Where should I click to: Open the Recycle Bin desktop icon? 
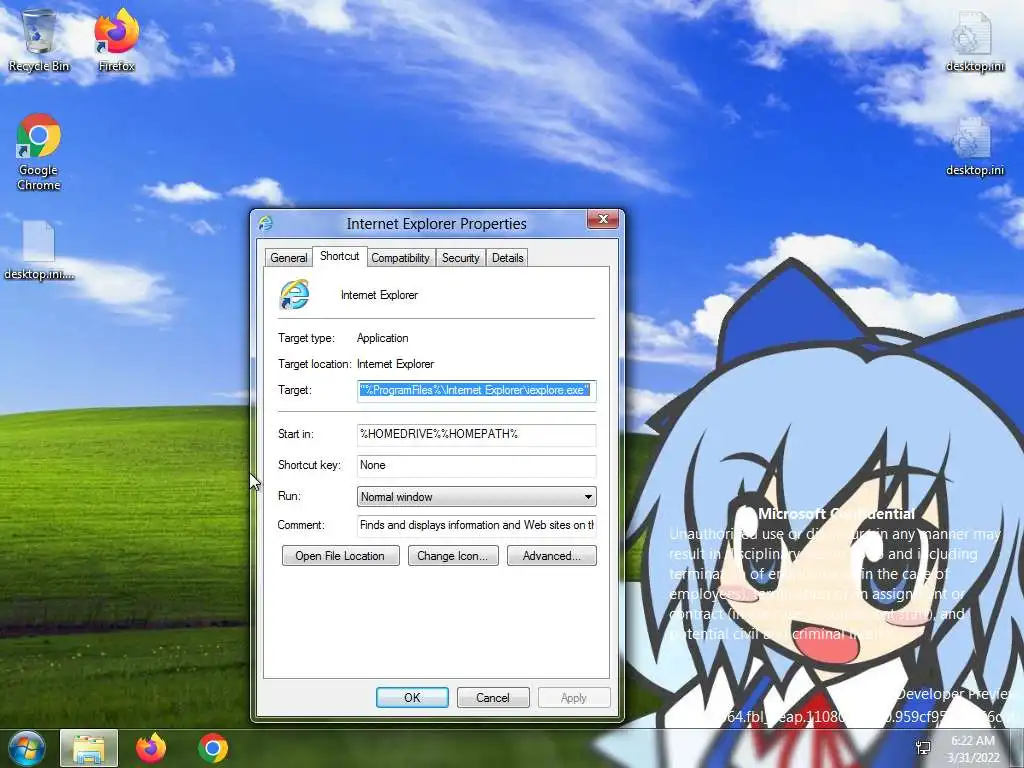point(39,40)
